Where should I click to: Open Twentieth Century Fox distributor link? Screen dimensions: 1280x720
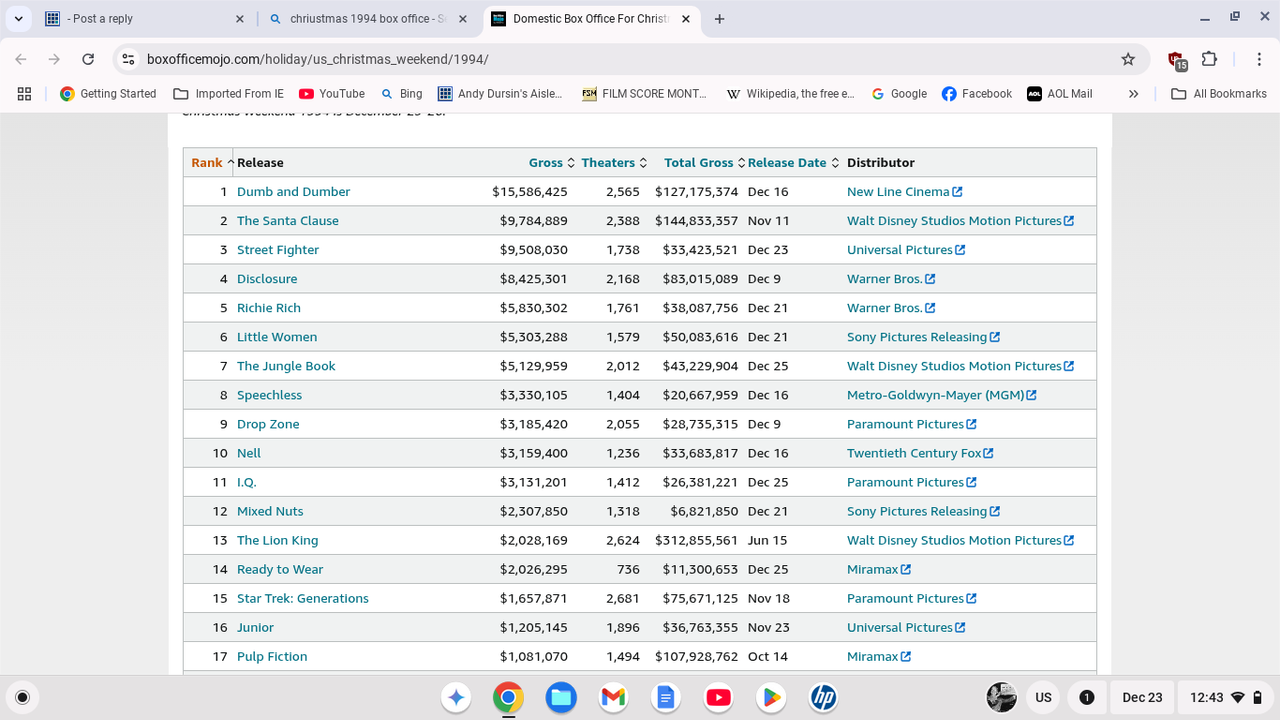(920, 452)
